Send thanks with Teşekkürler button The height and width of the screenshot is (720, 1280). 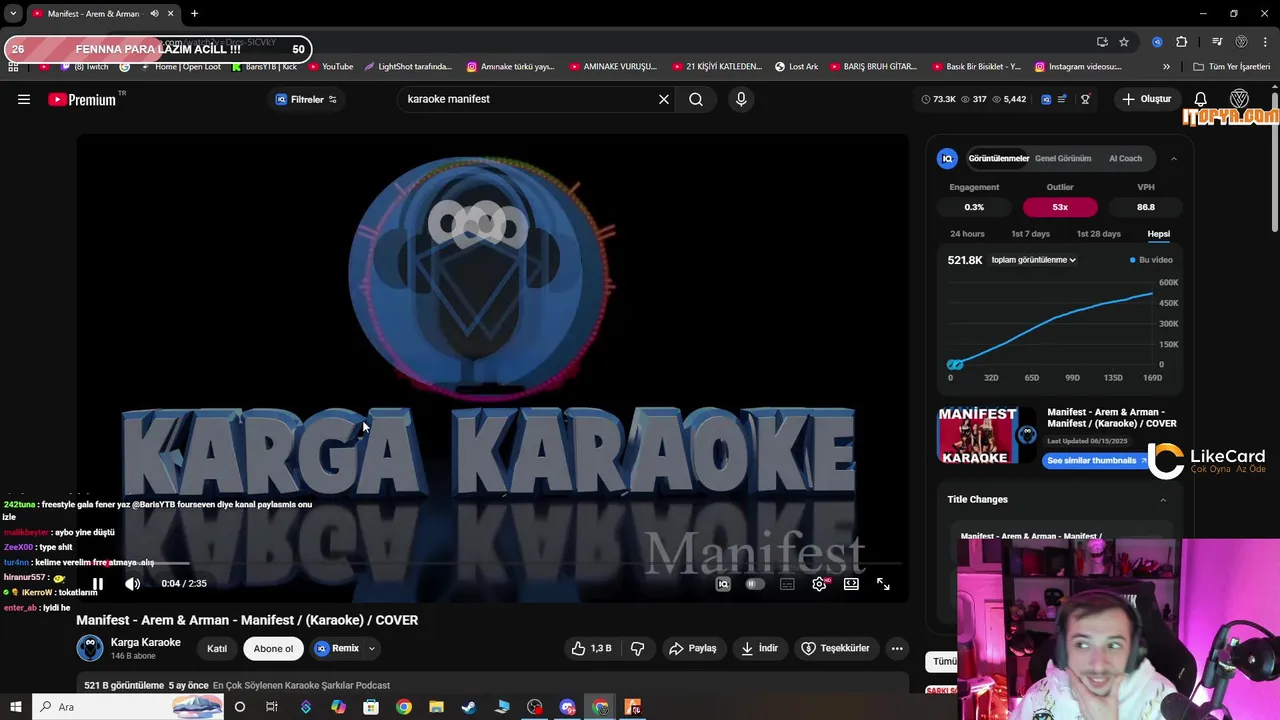coord(836,648)
